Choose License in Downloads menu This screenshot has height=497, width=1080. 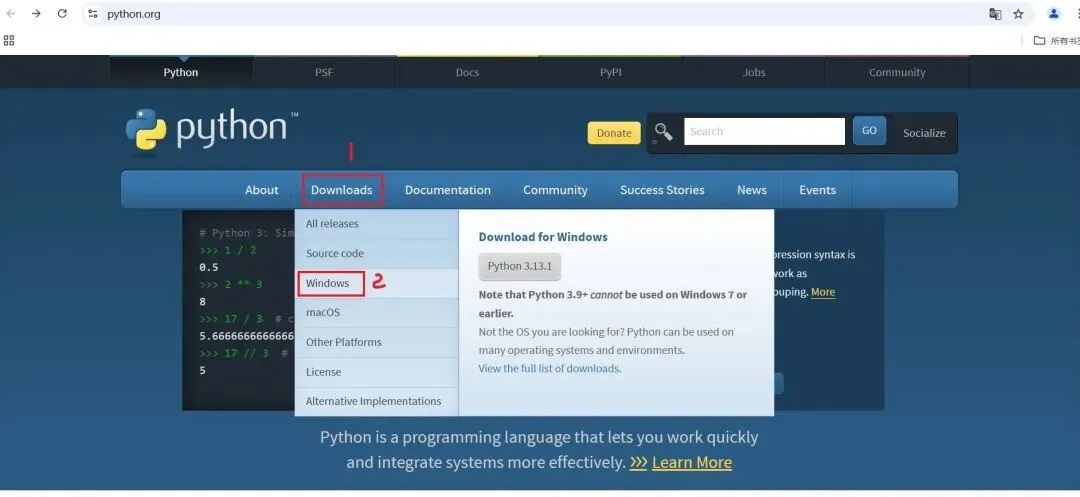(x=376, y=372)
